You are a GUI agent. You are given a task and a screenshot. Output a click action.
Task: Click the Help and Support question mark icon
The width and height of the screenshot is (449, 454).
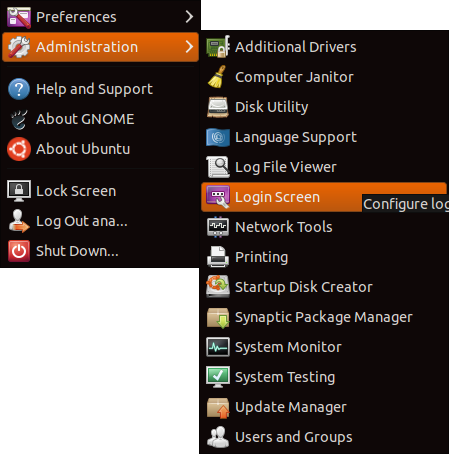click(19, 89)
